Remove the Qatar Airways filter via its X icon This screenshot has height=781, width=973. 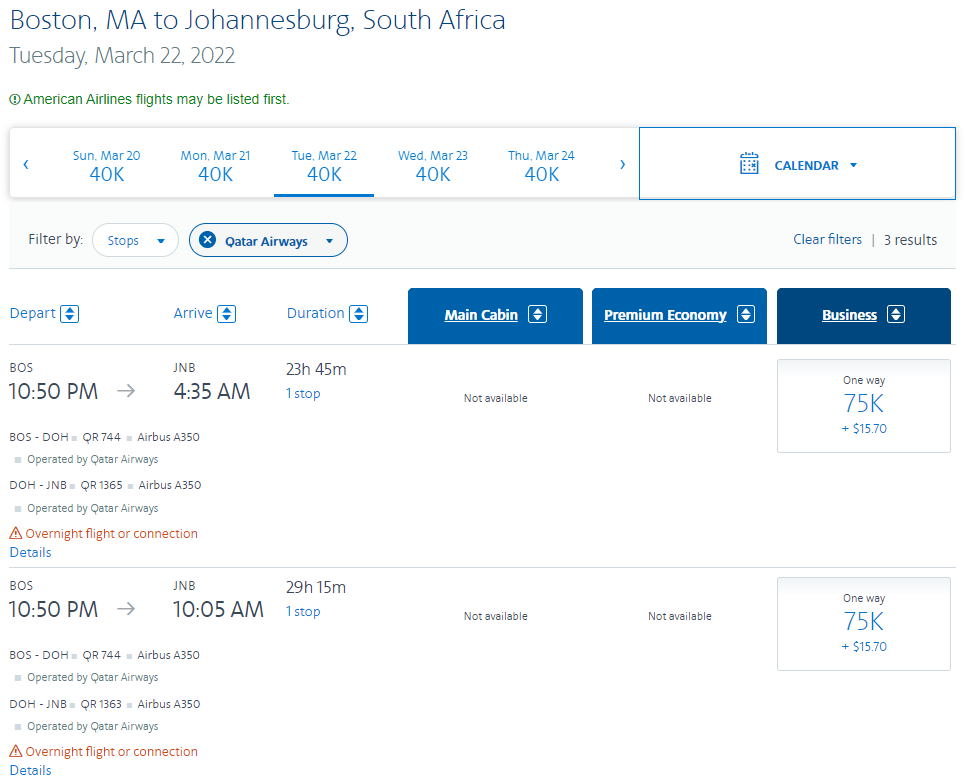click(x=207, y=240)
